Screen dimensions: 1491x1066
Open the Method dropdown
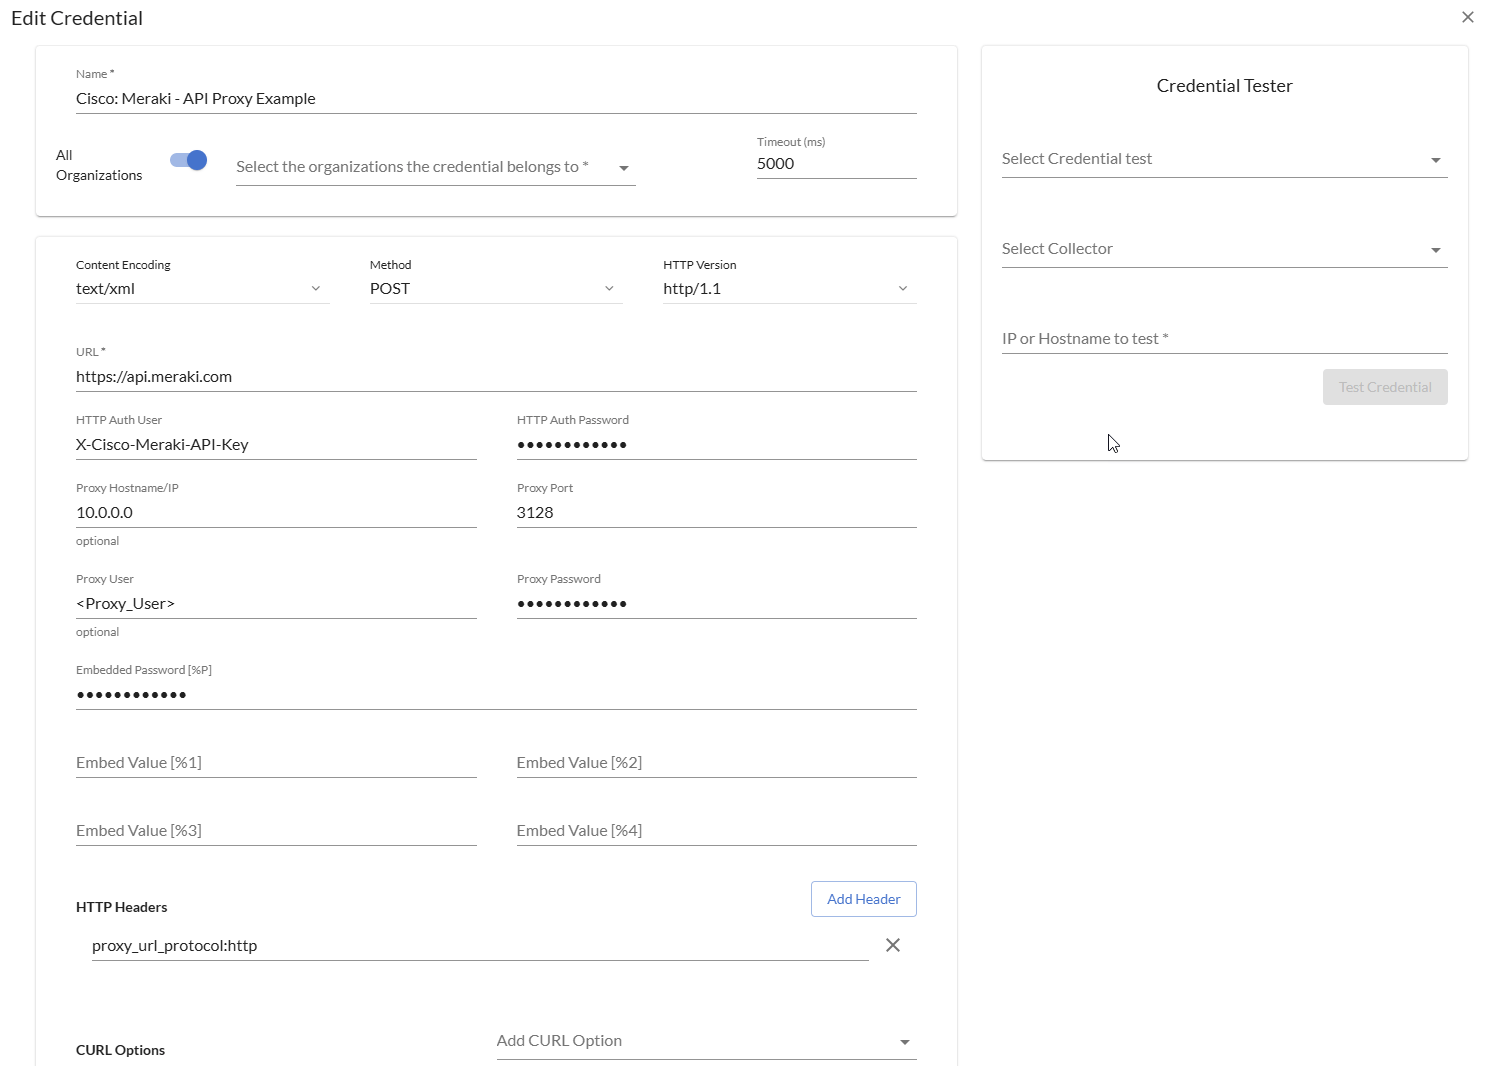click(x=495, y=289)
